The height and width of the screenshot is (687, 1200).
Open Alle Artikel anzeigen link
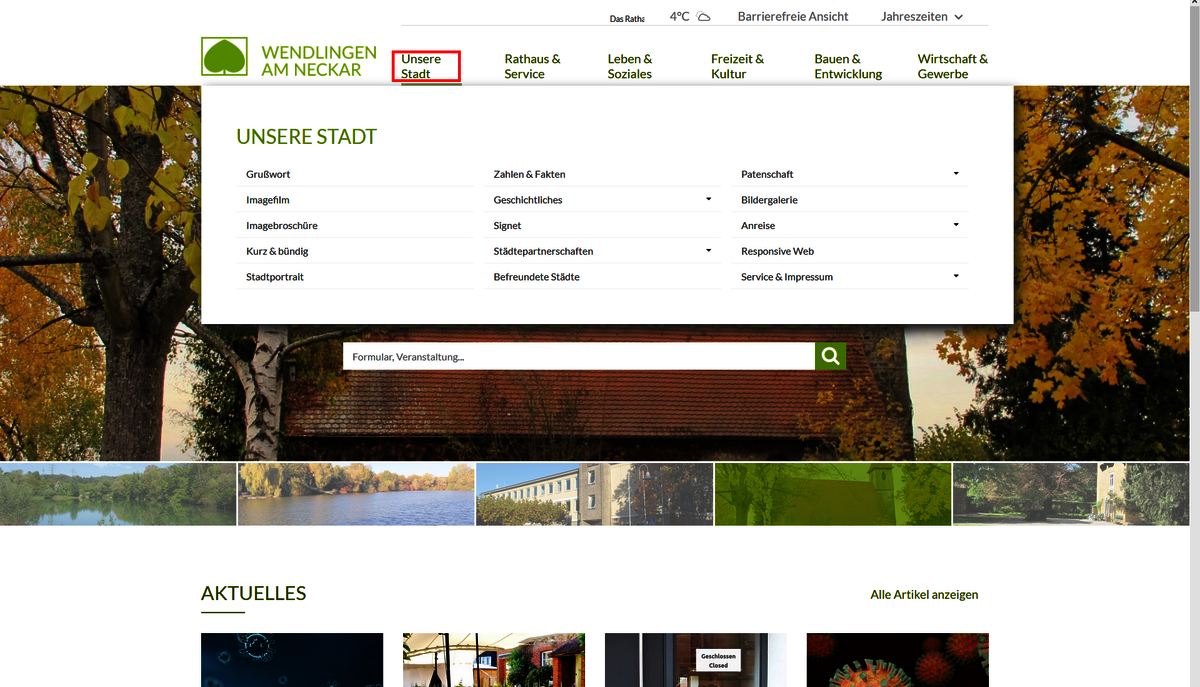(x=924, y=594)
